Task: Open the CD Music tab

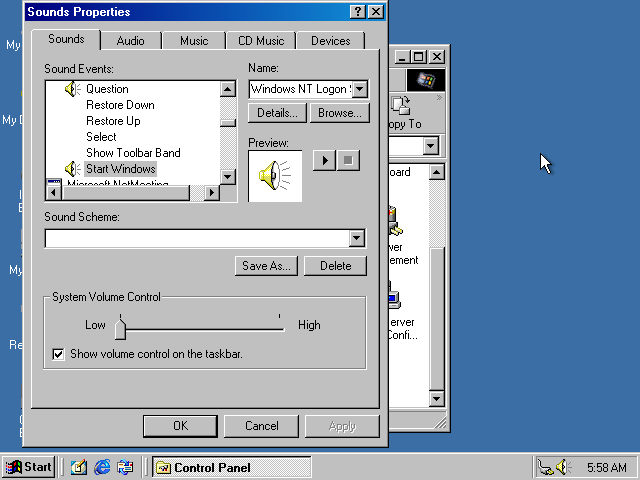Action: coord(261,41)
